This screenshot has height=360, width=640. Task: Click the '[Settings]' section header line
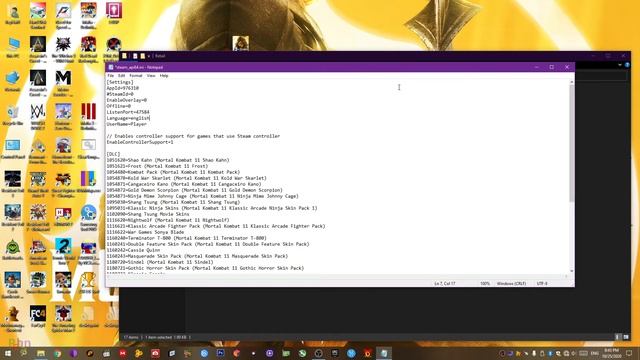pyautogui.click(x=120, y=82)
